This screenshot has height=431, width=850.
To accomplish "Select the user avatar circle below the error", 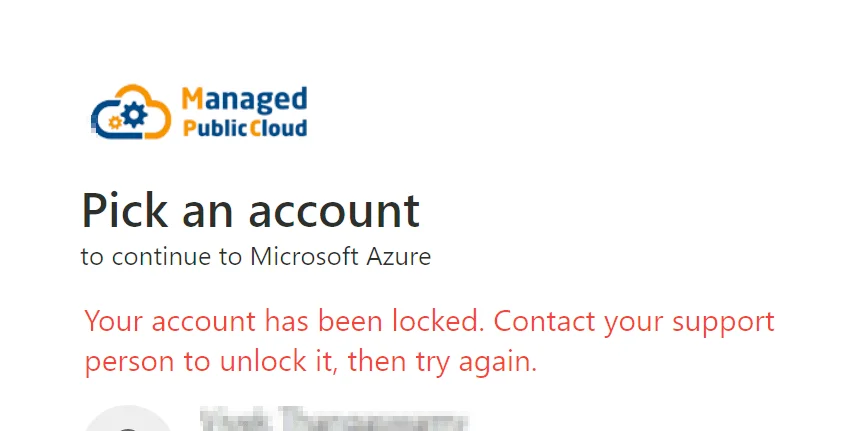I will click(x=128, y=419).
